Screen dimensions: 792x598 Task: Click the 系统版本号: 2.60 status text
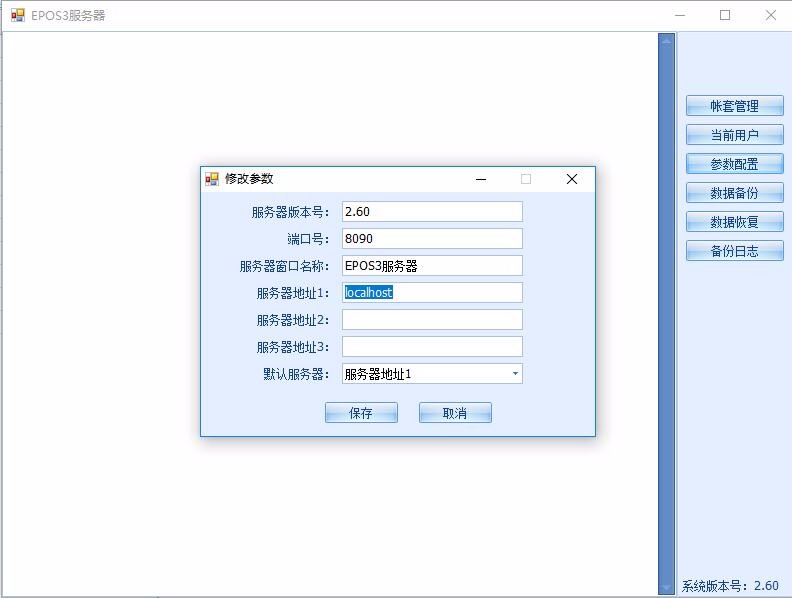[730, 586]
